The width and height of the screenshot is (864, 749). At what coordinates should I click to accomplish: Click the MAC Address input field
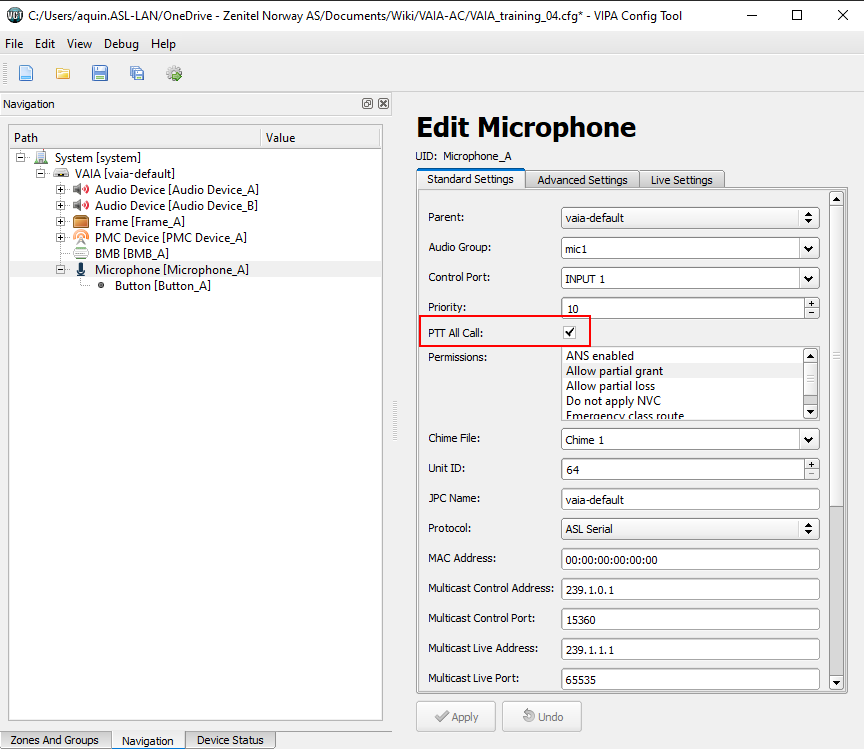coord(690,560)
